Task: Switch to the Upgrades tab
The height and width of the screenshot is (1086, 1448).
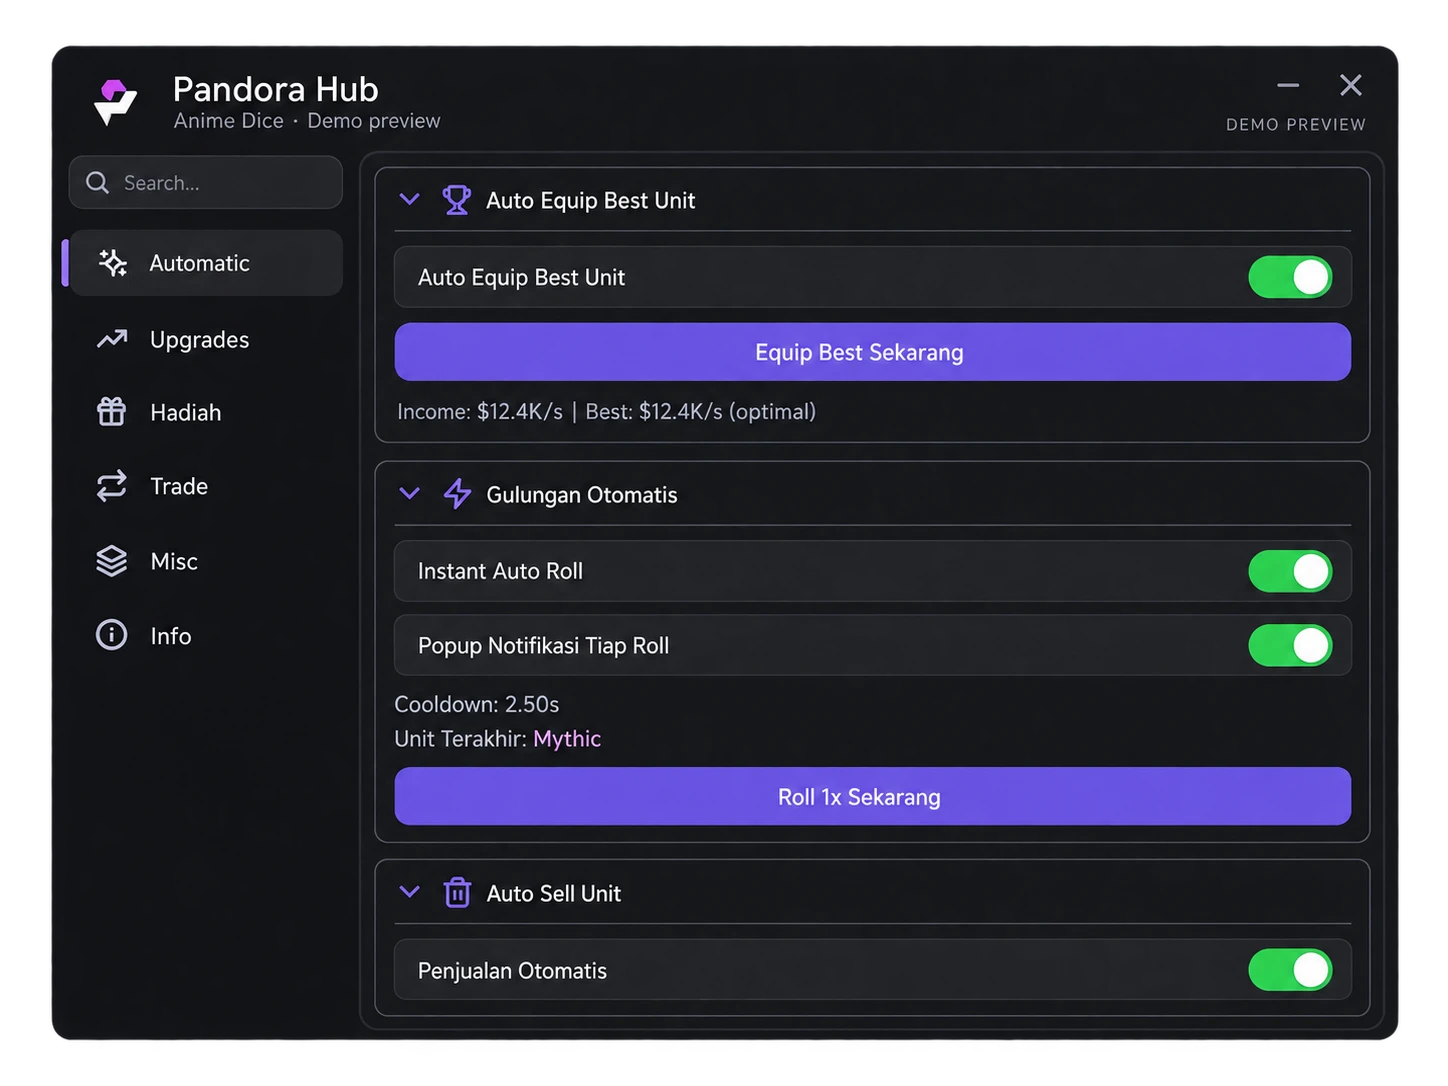Action: click(206, 339)
